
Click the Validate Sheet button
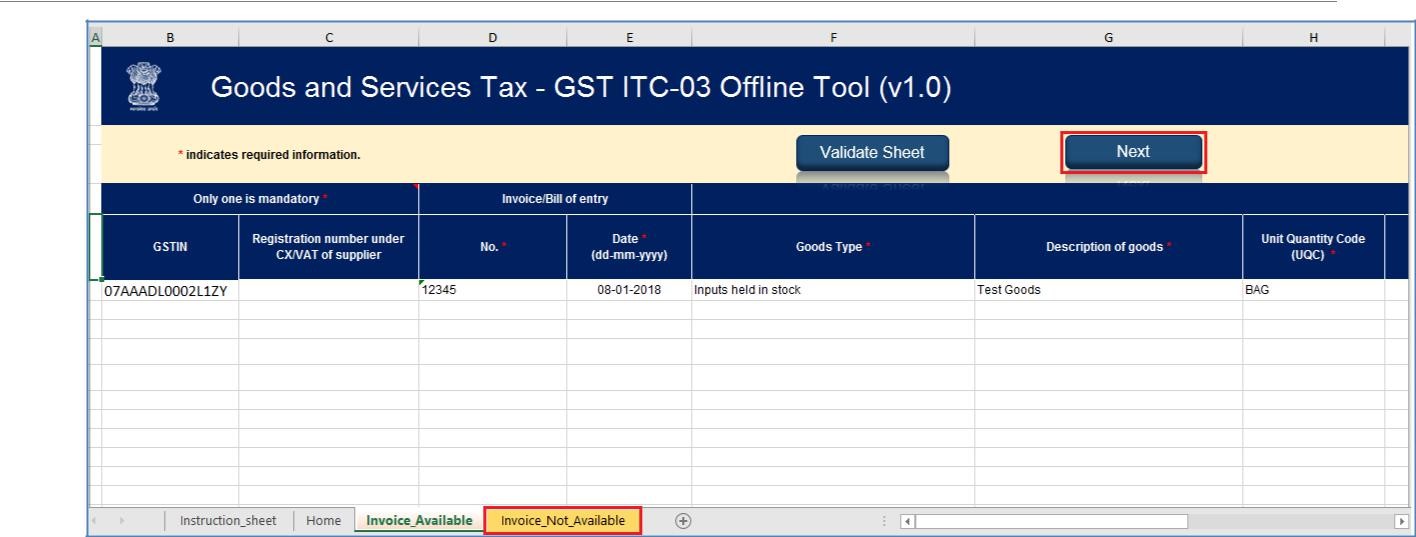pos(872,152)
